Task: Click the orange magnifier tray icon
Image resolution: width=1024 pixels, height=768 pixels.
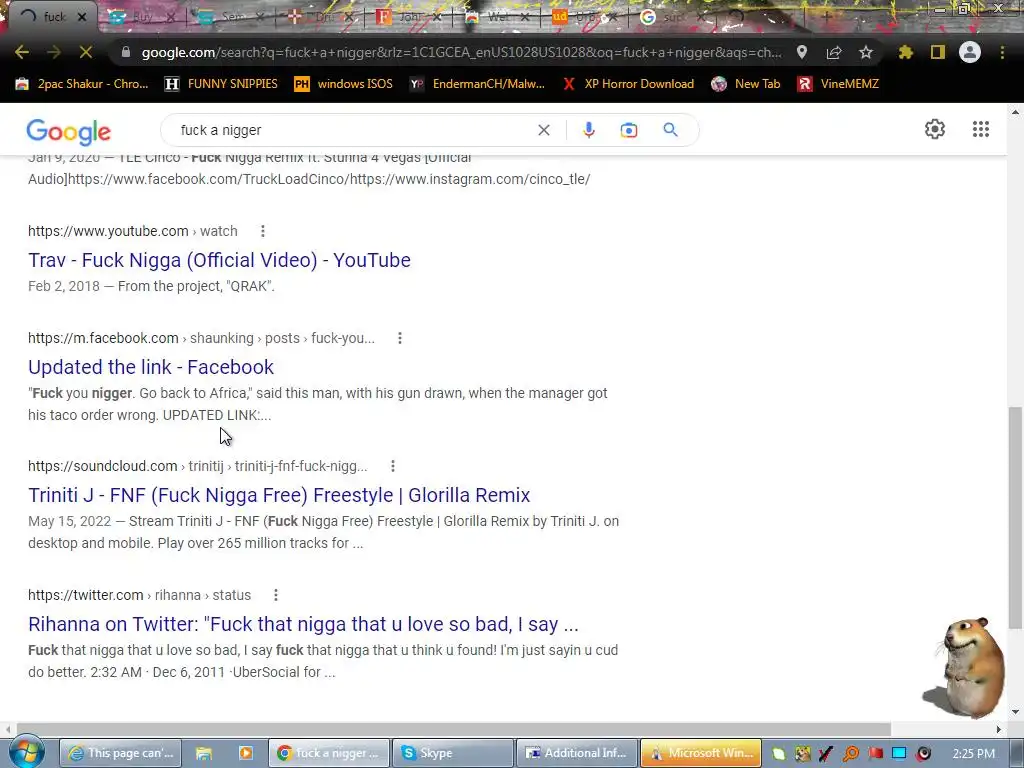Action: (851, 753)
